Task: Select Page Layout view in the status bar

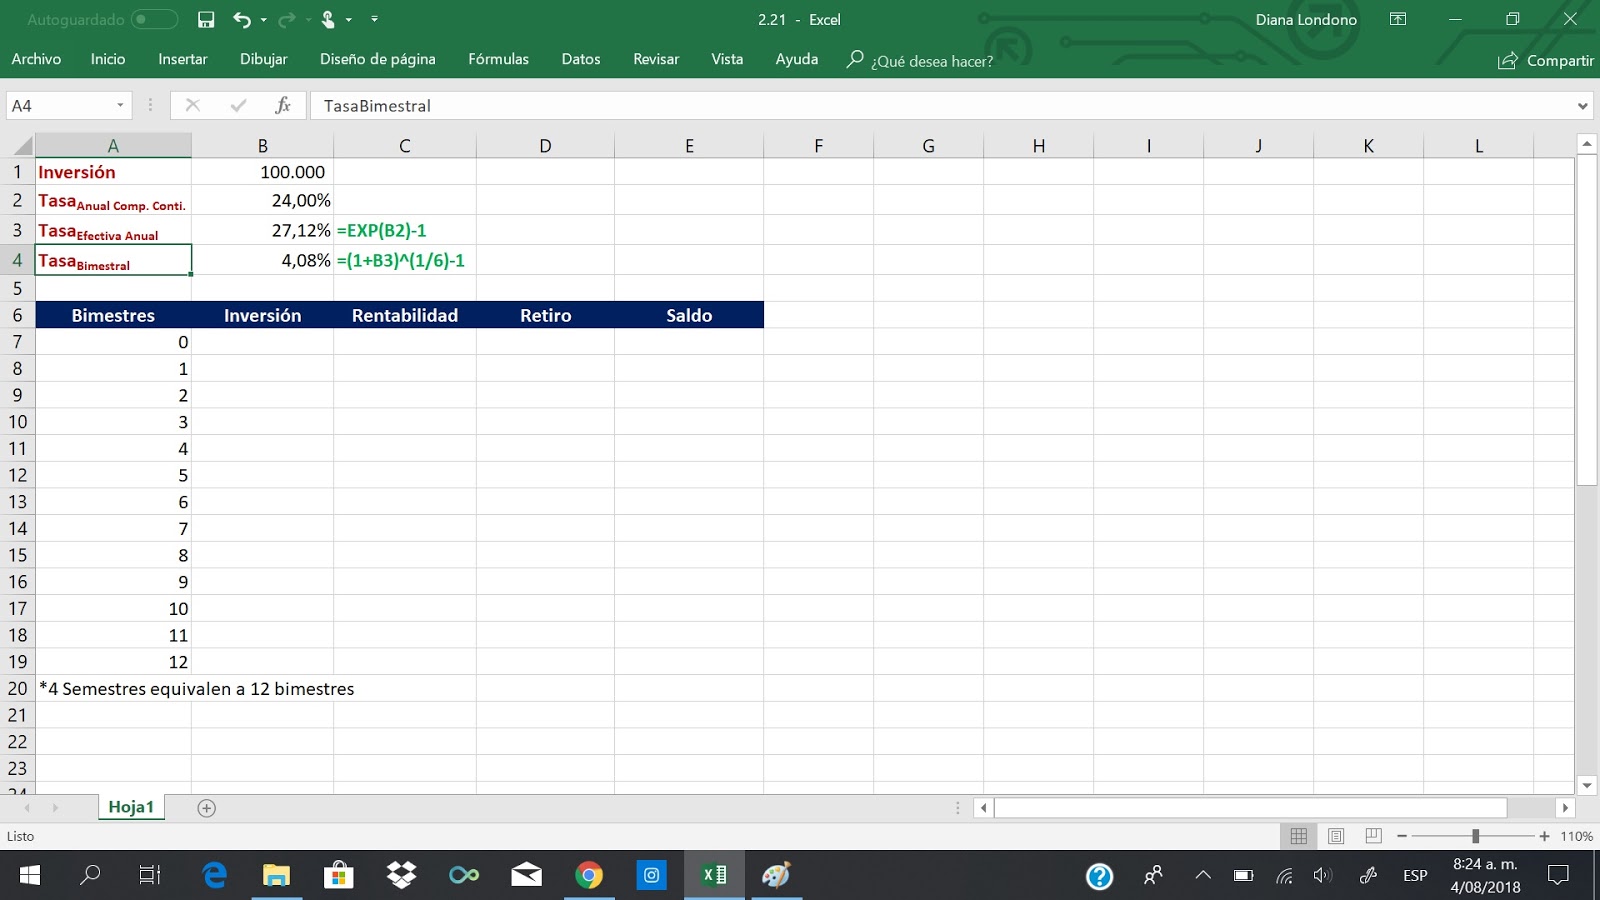Action: click(1337, 835)
